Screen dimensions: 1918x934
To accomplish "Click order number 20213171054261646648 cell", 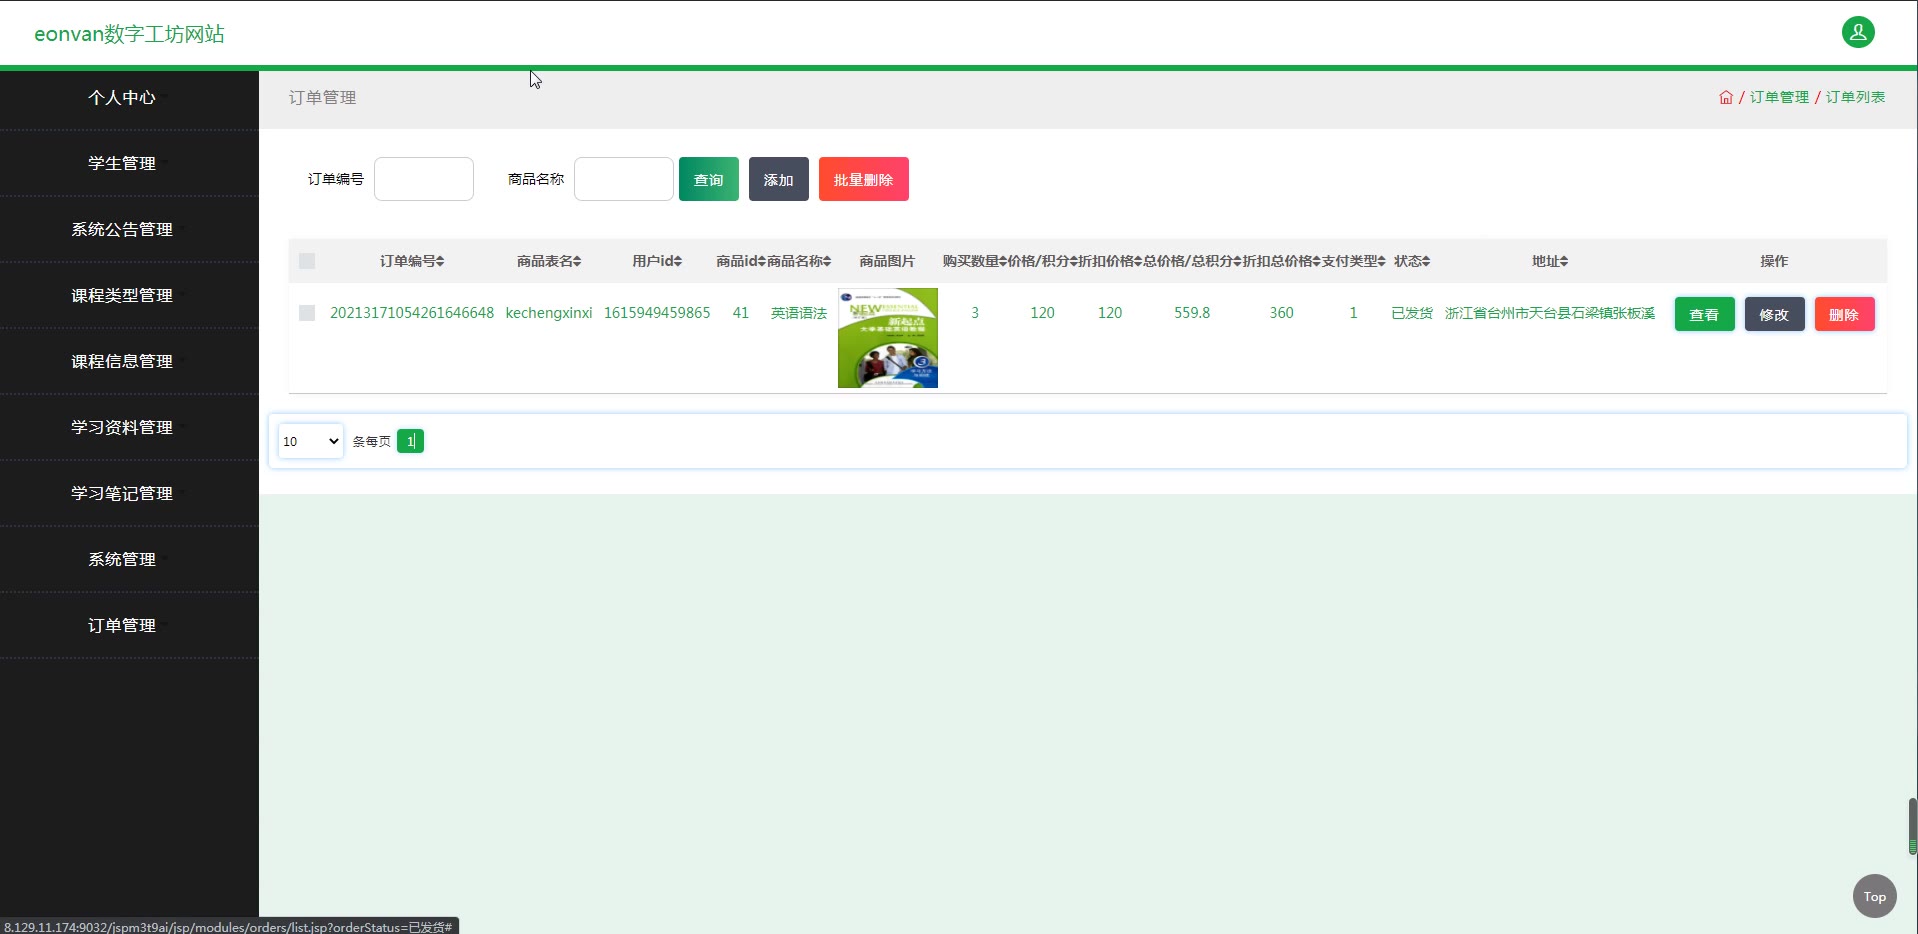I will click(x=412, y=313).
